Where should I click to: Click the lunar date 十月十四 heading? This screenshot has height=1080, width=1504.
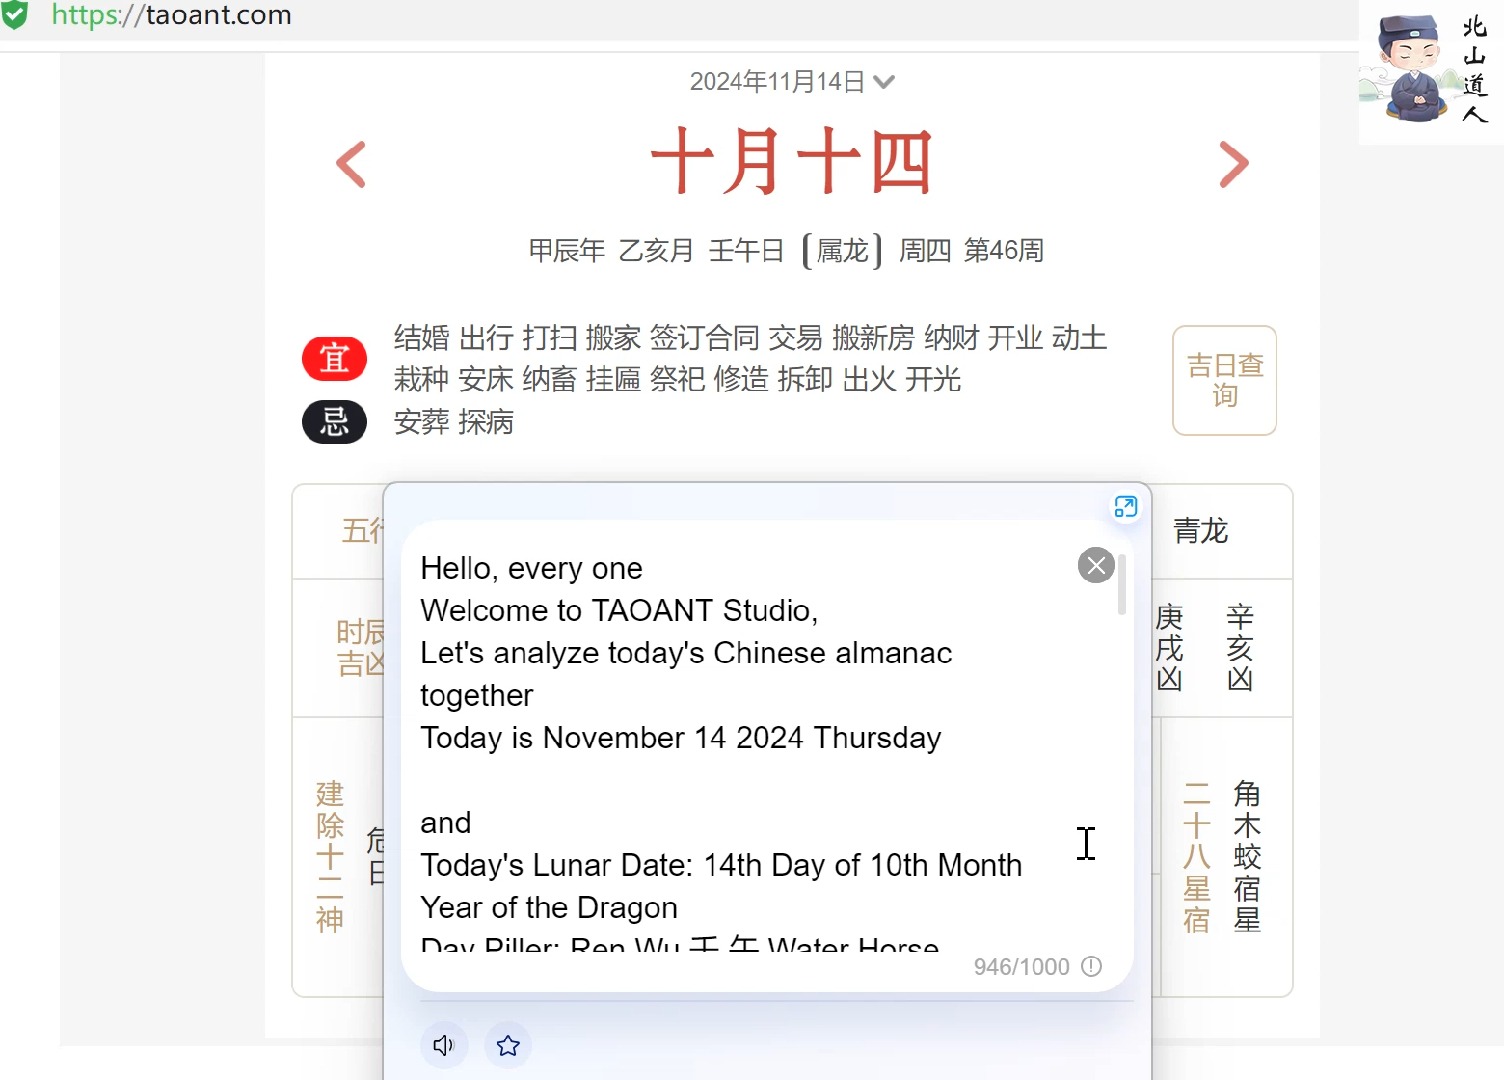click(792, 162)
